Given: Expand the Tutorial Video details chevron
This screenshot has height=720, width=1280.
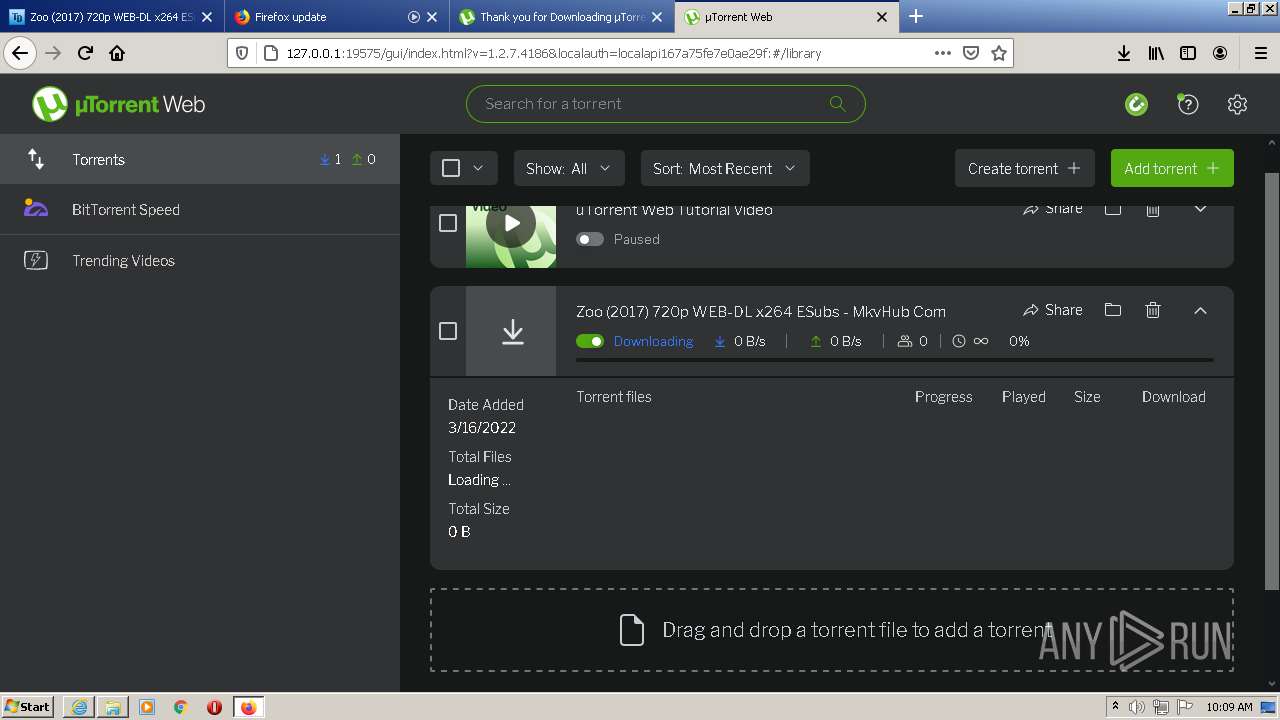Looking at the screenshot, I should (1200, 209).
